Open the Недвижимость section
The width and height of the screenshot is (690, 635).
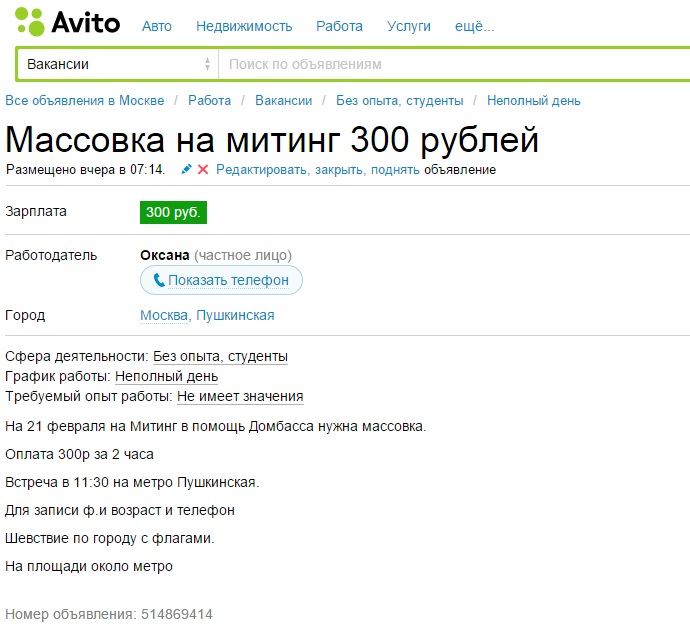[x=244, y=26]
